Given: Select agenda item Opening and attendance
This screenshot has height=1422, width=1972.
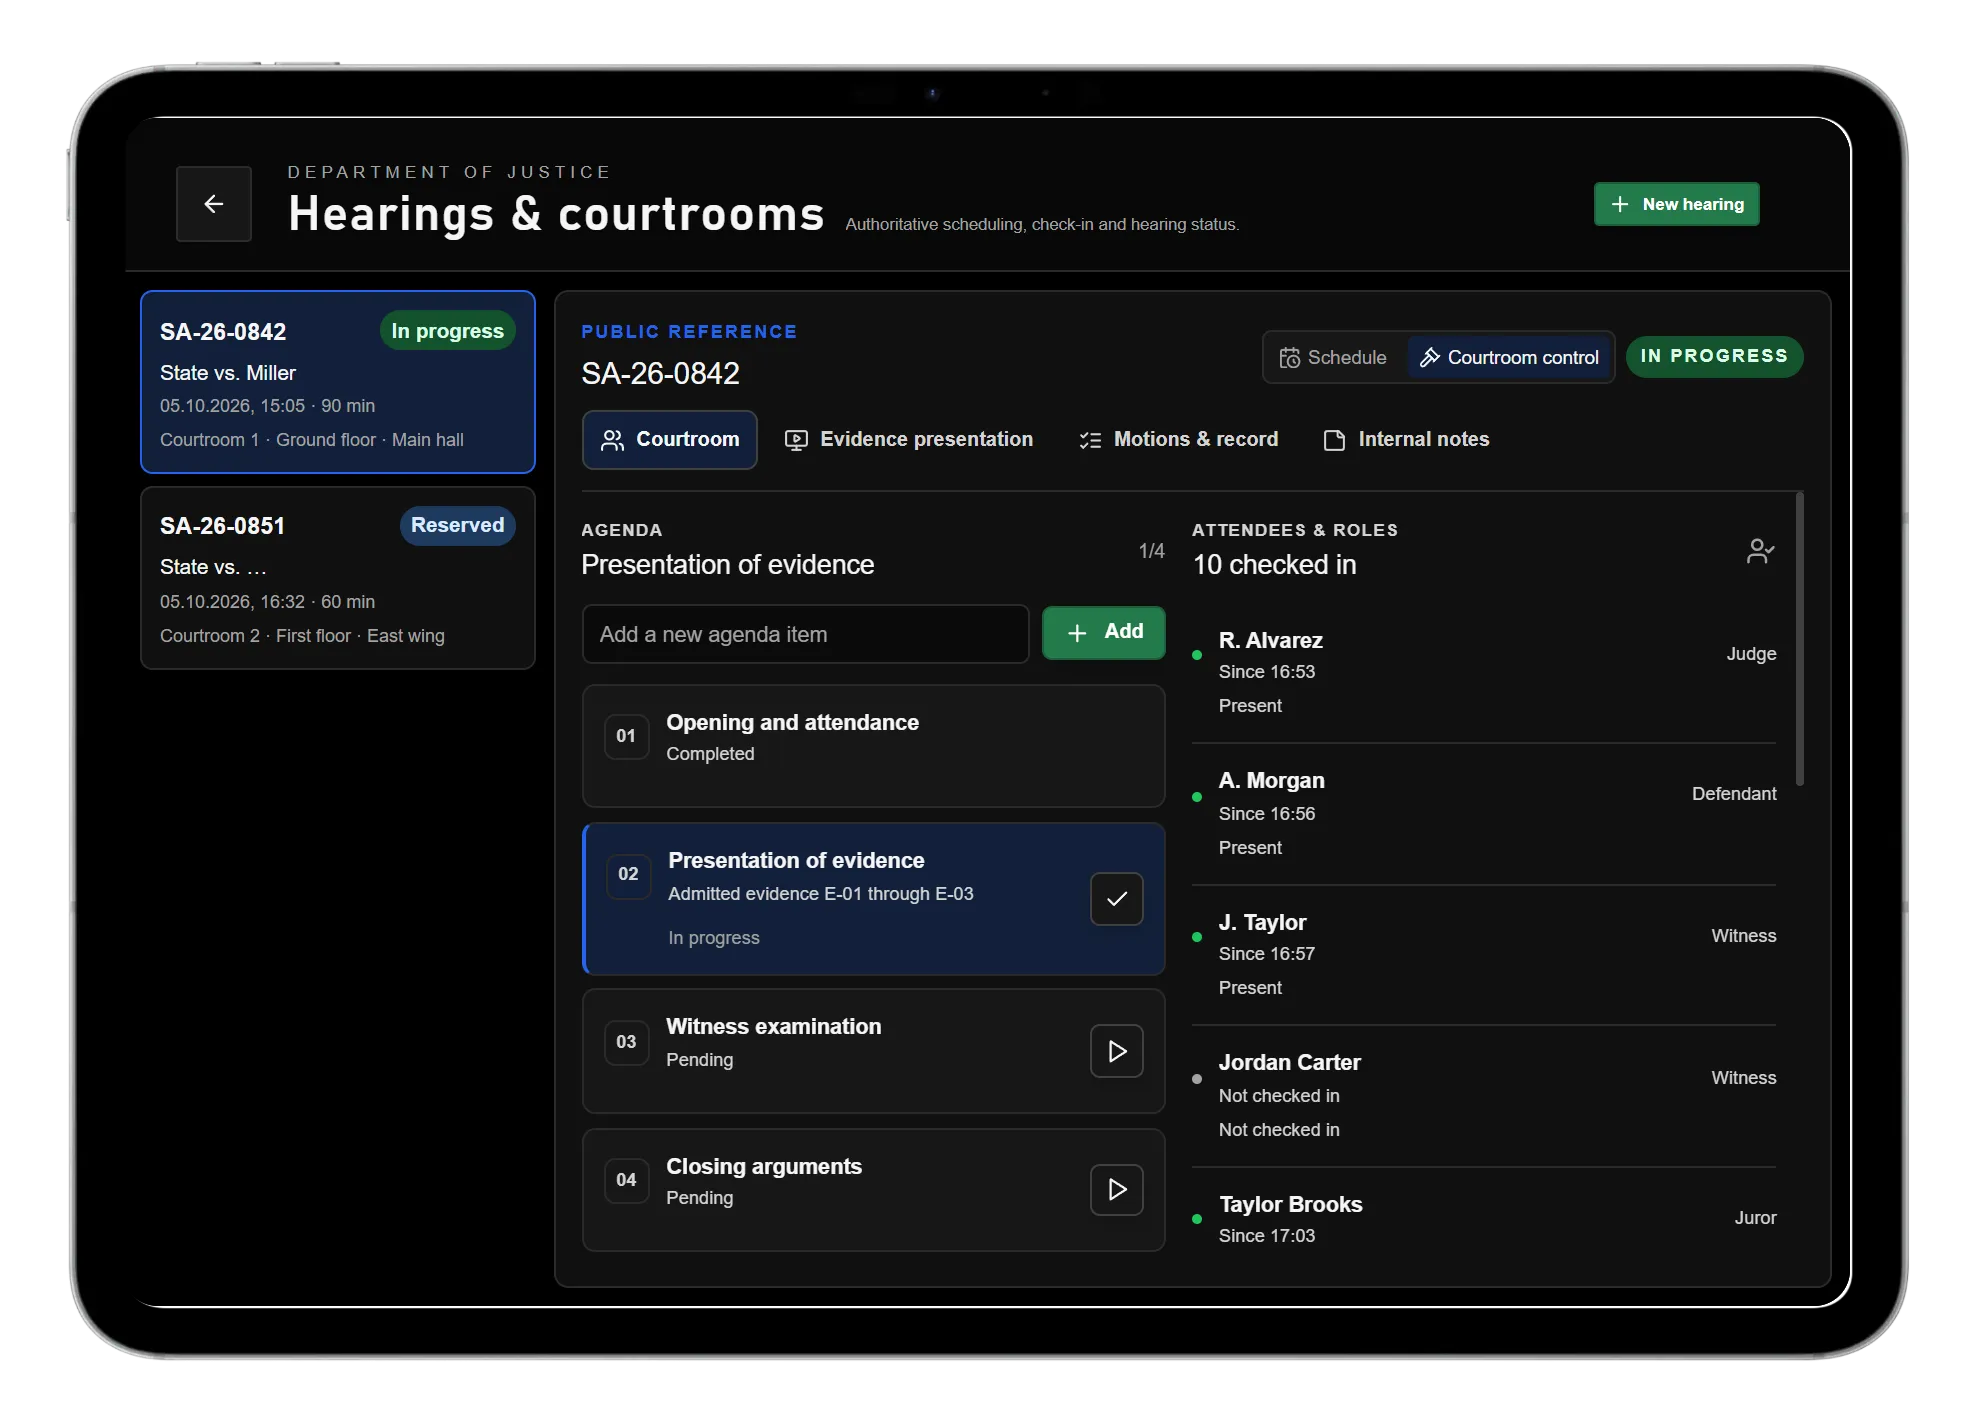Looking at the screenshot, I should pyautogui.click(x=873, y=746).
